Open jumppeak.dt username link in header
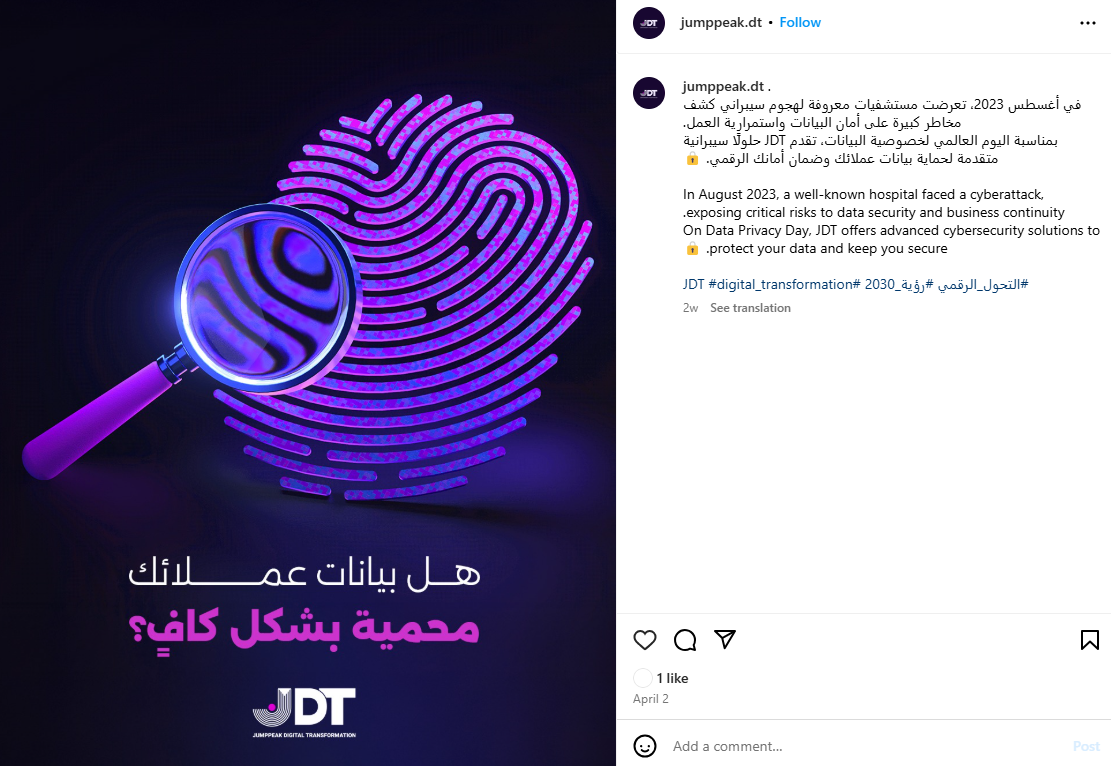This screenshot has width=1111, height=766. pos(721,23)
